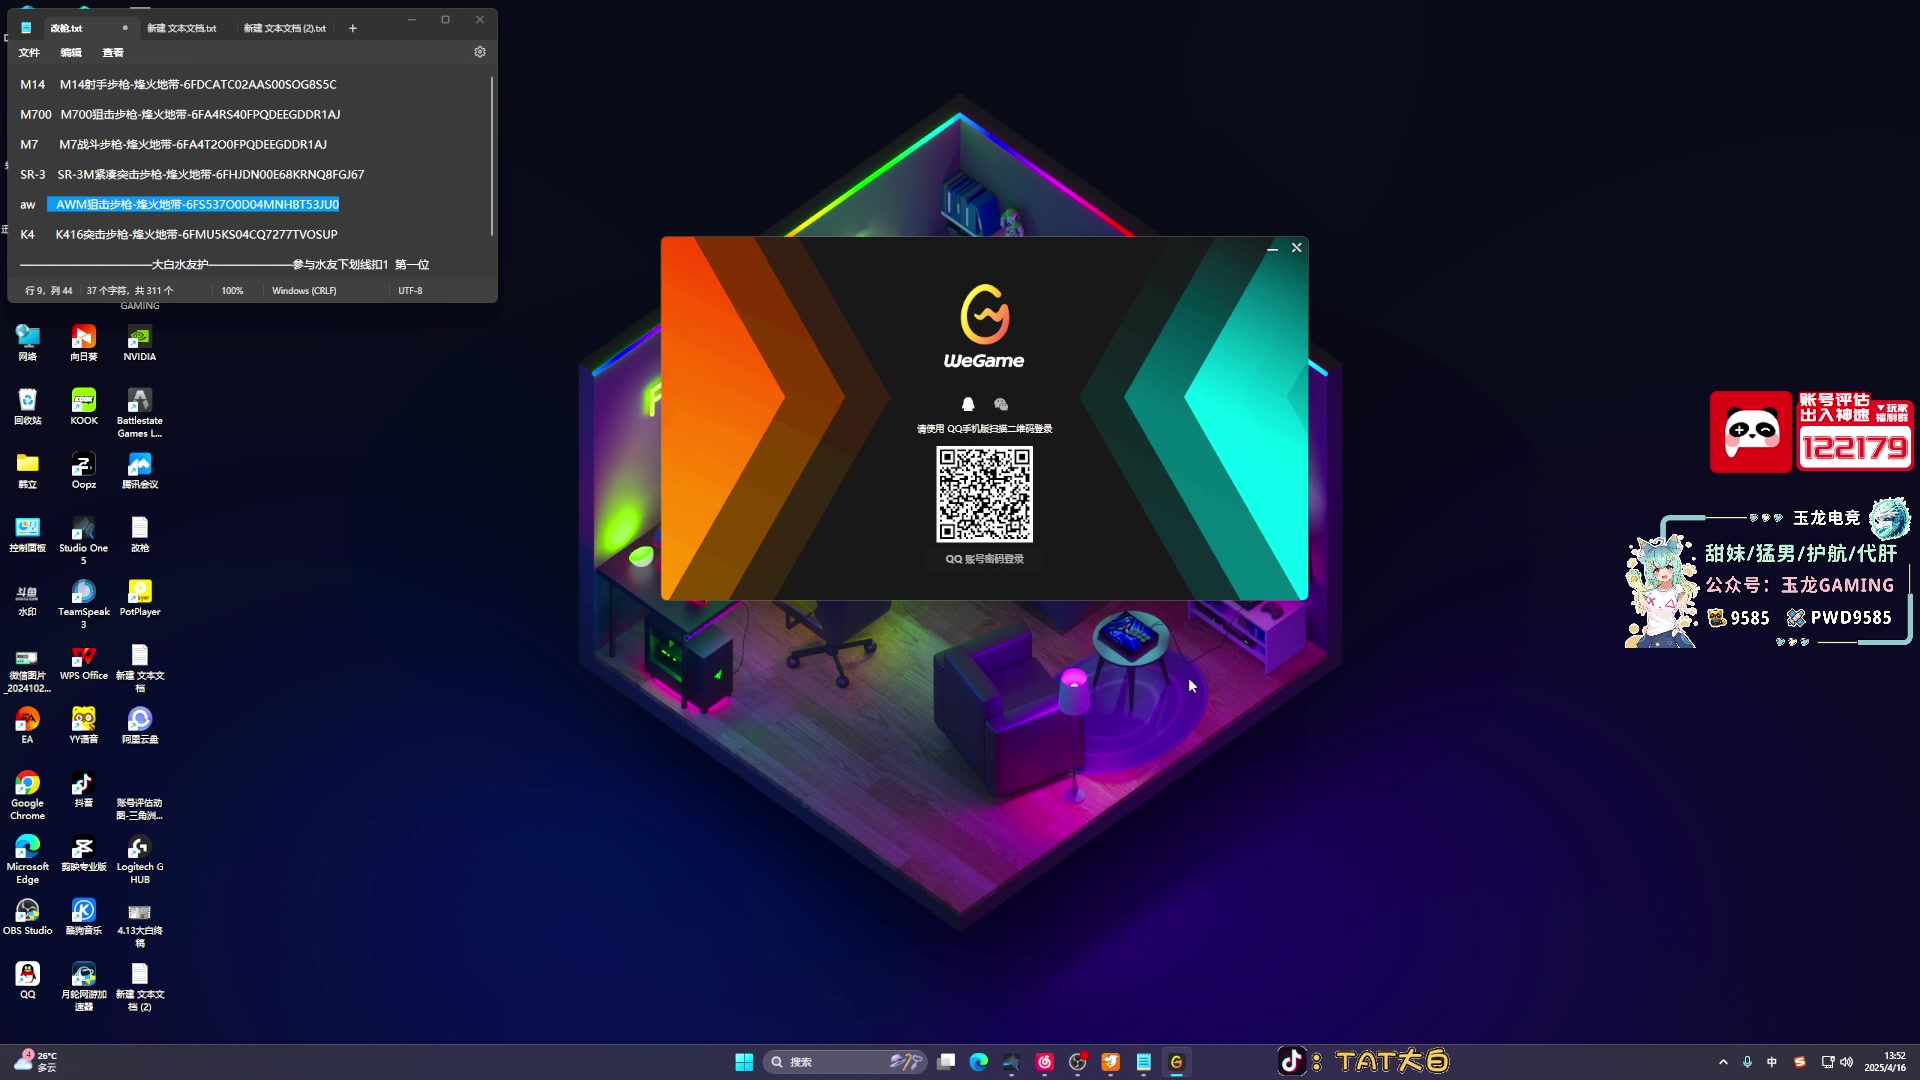Add a new Notepad tab

click(352, 28)
